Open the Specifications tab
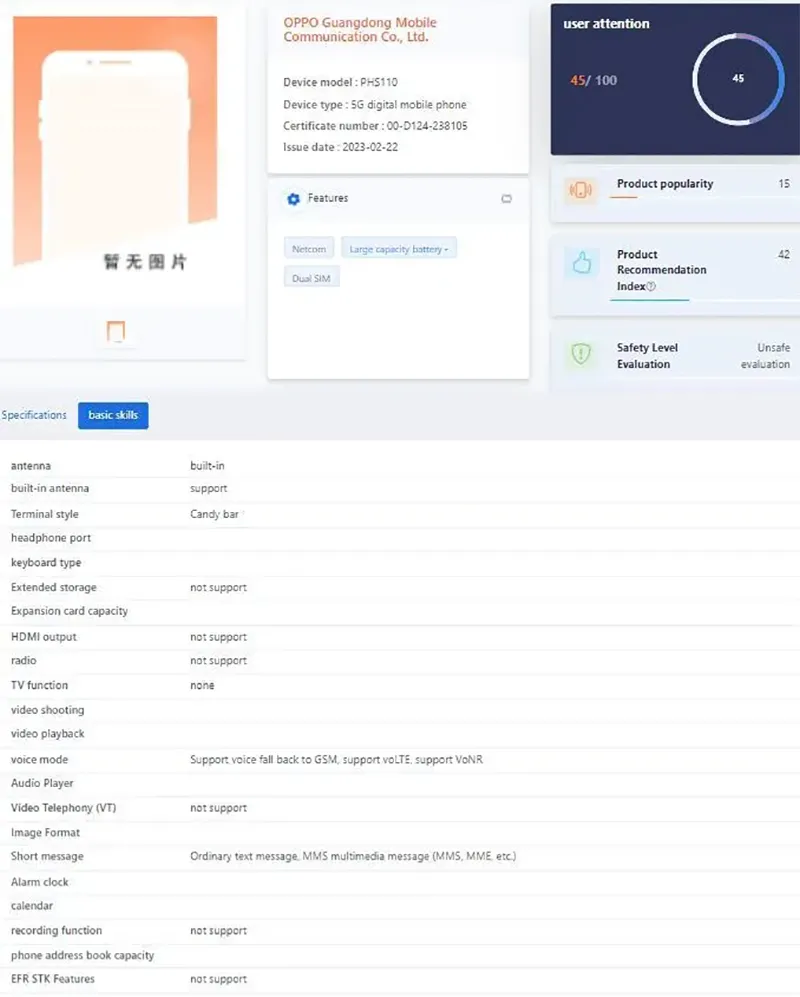This screenshot has width=800, height=997. click(34, 415)
